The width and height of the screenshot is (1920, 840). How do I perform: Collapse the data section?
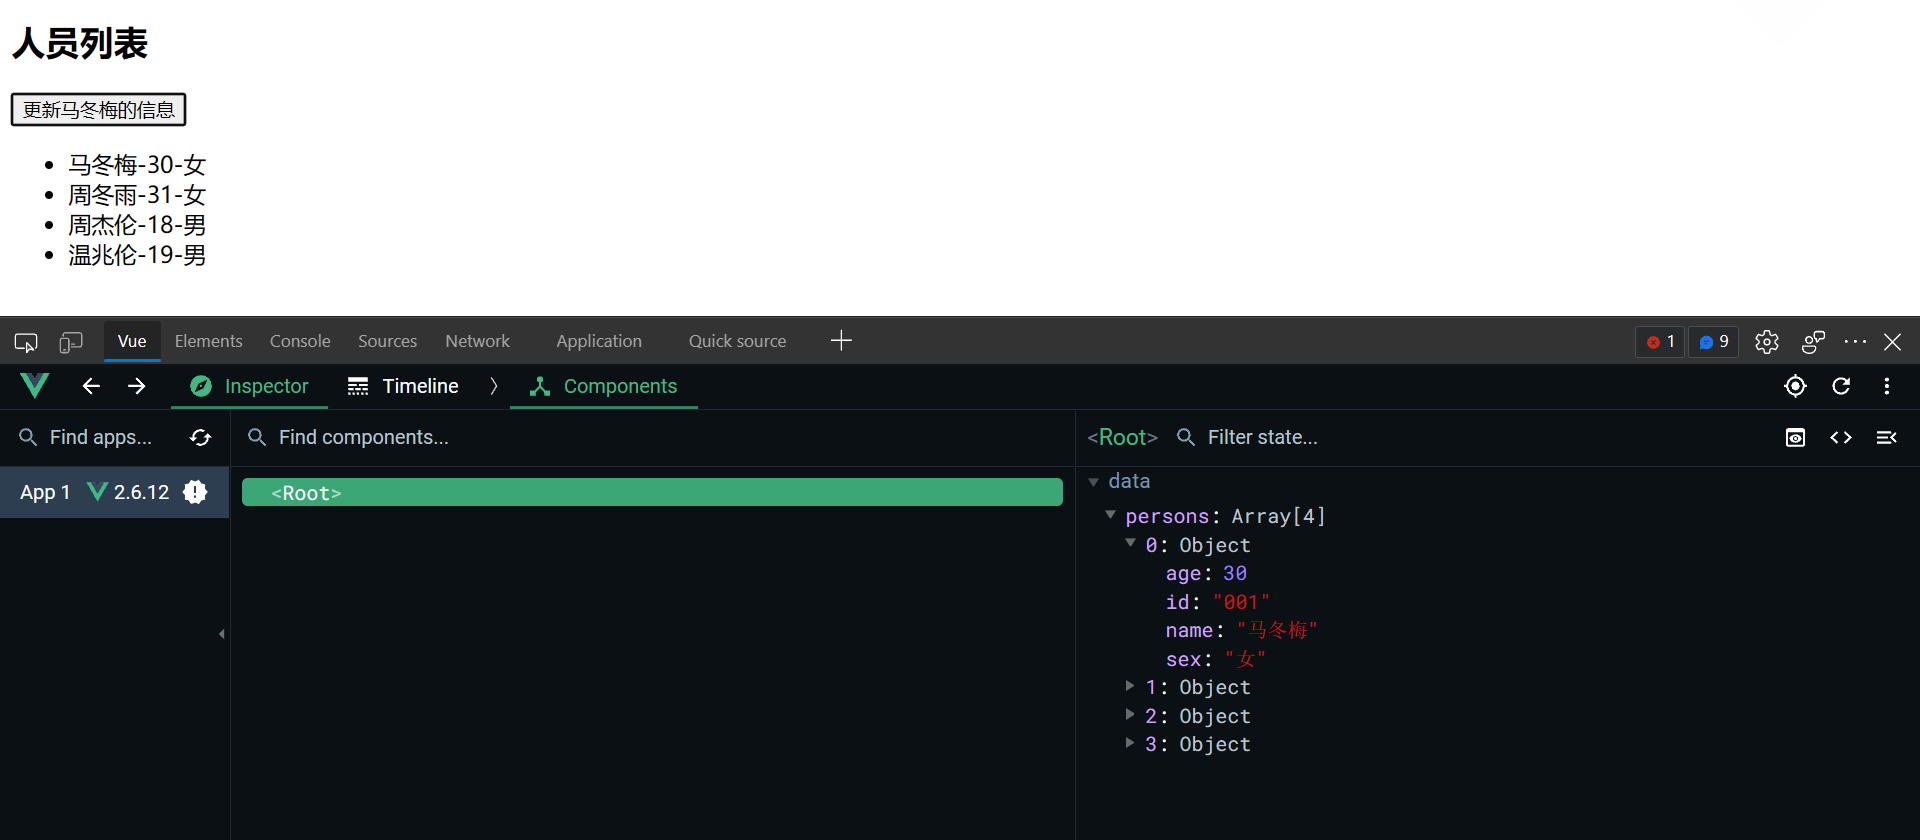(x=1094, y=482)
